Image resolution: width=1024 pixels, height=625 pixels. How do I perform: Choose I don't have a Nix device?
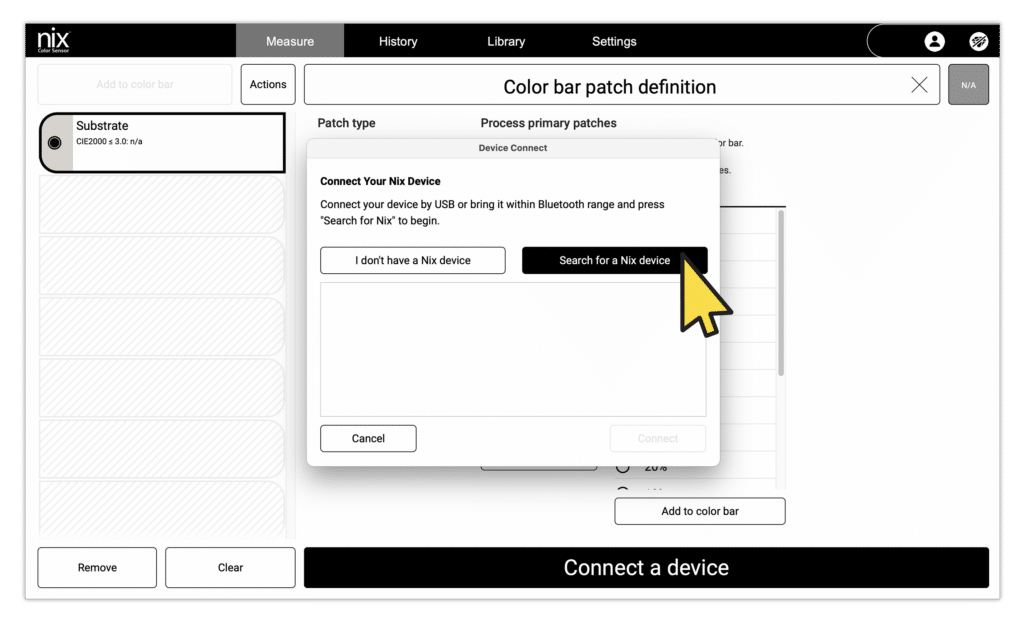point(412,259)
